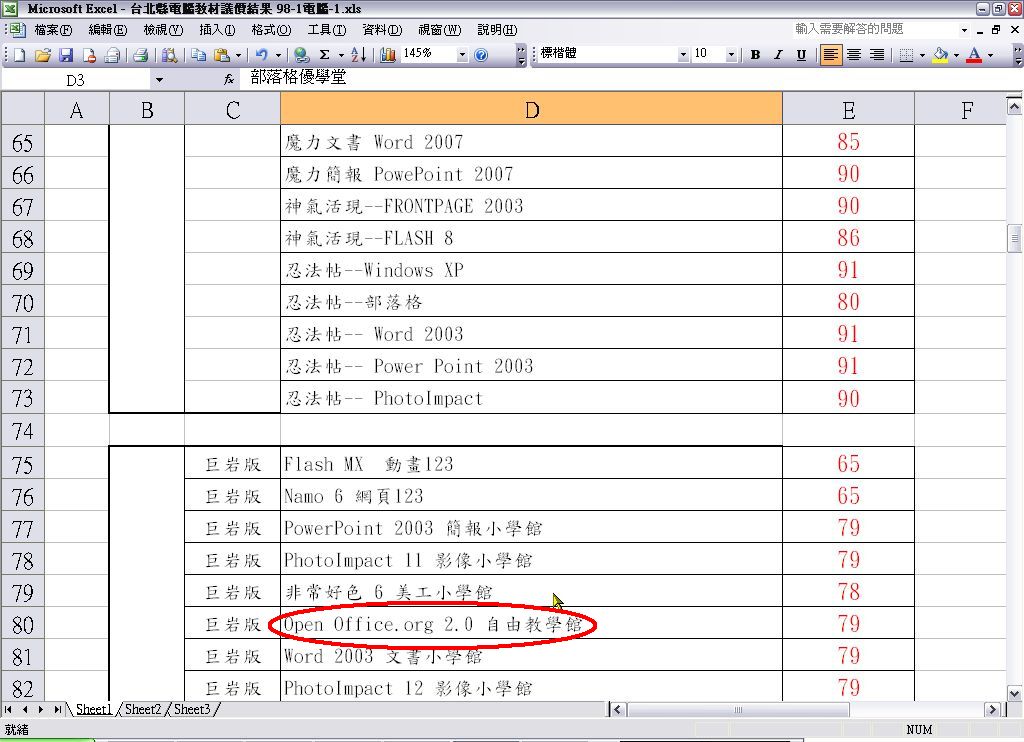Open the 說明 (Help) menu
The width and height of the screenshot is (1024, 742).
pos(497,30)
